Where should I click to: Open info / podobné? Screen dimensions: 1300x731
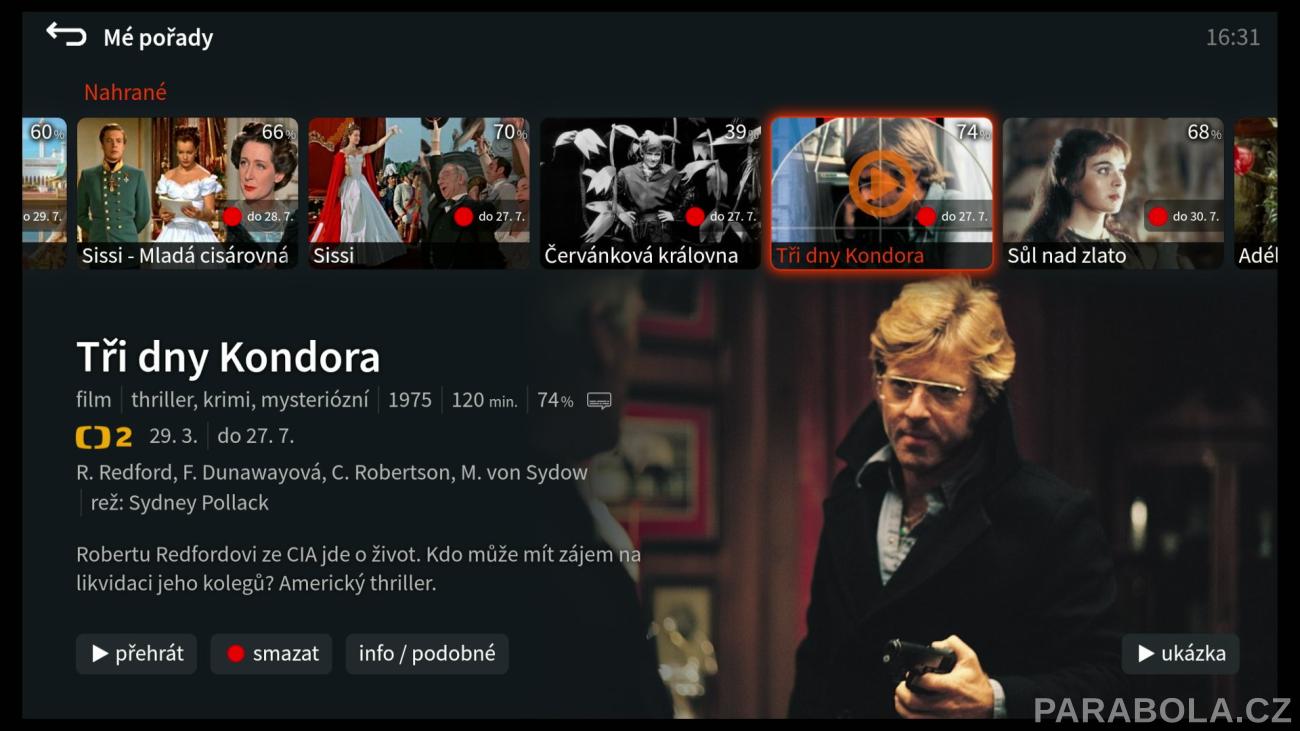(x=427, y=654)
